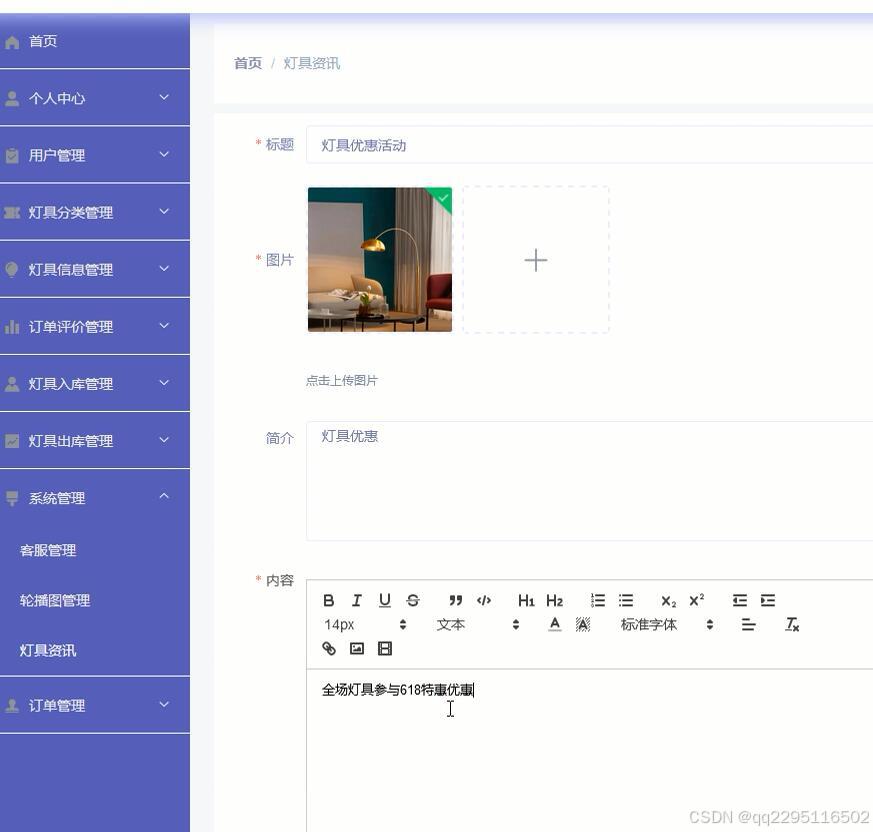
Task: Click the 个人中心 user icon
Action: [12, 99]
